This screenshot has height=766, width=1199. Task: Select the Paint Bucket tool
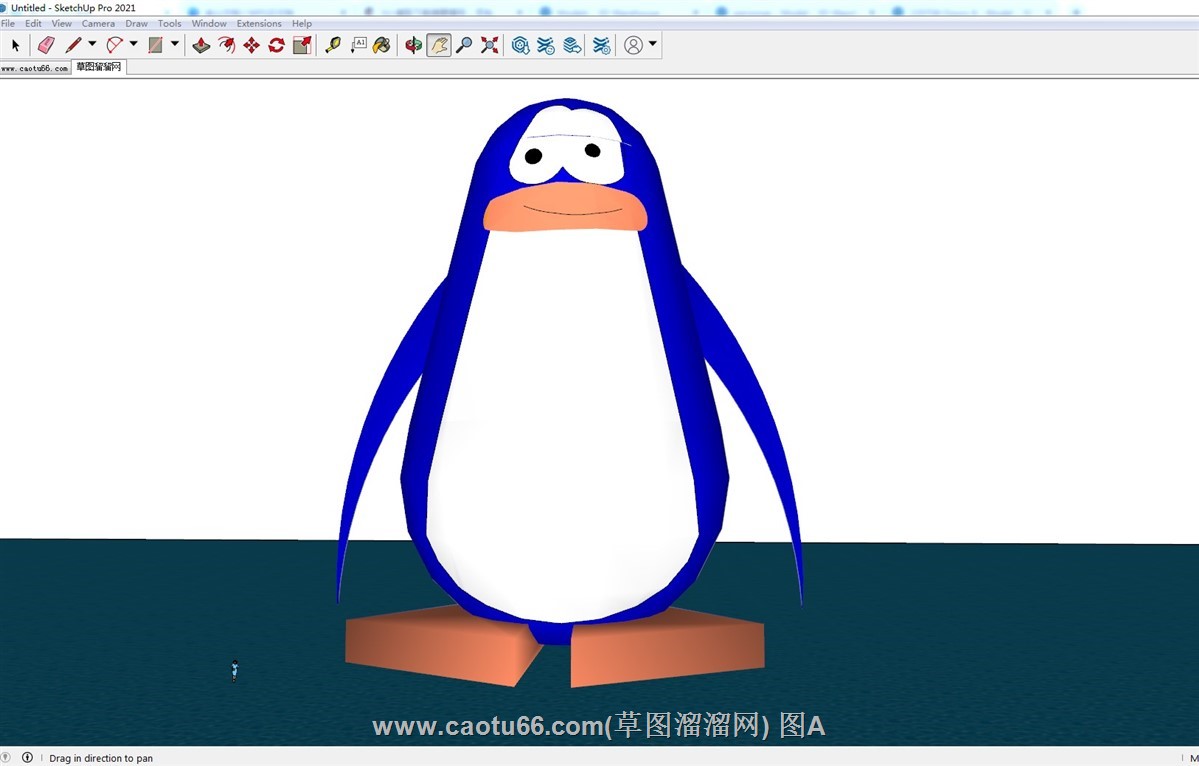click(x=382, y=45)
